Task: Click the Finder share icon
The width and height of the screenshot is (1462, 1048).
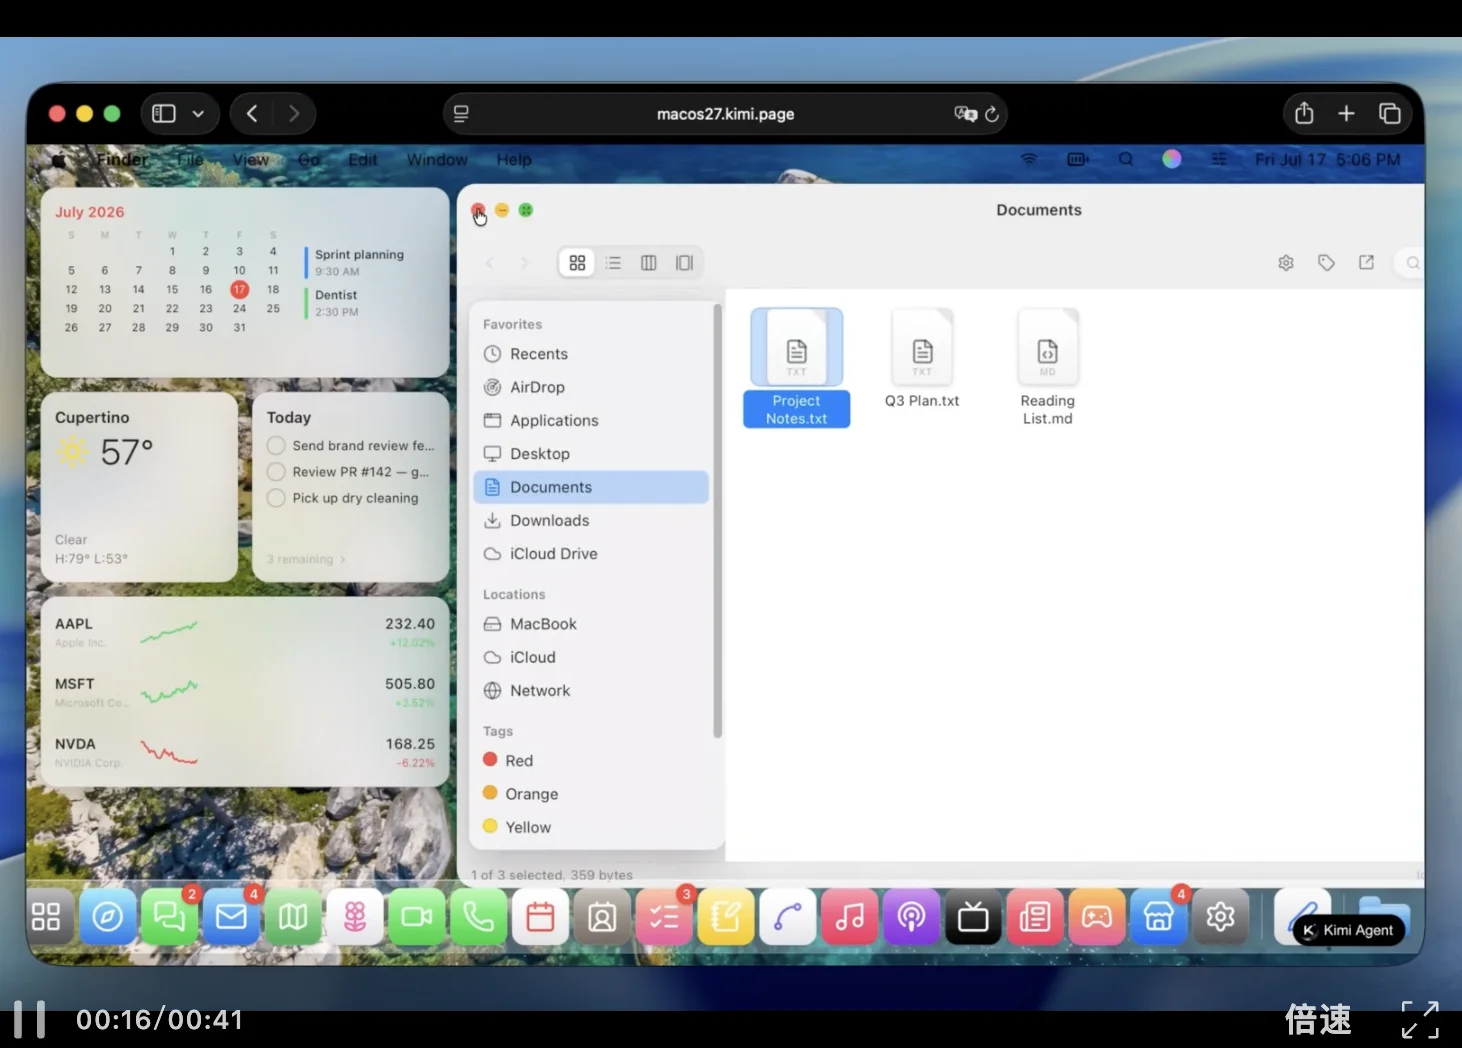Action: [1366, 263]
